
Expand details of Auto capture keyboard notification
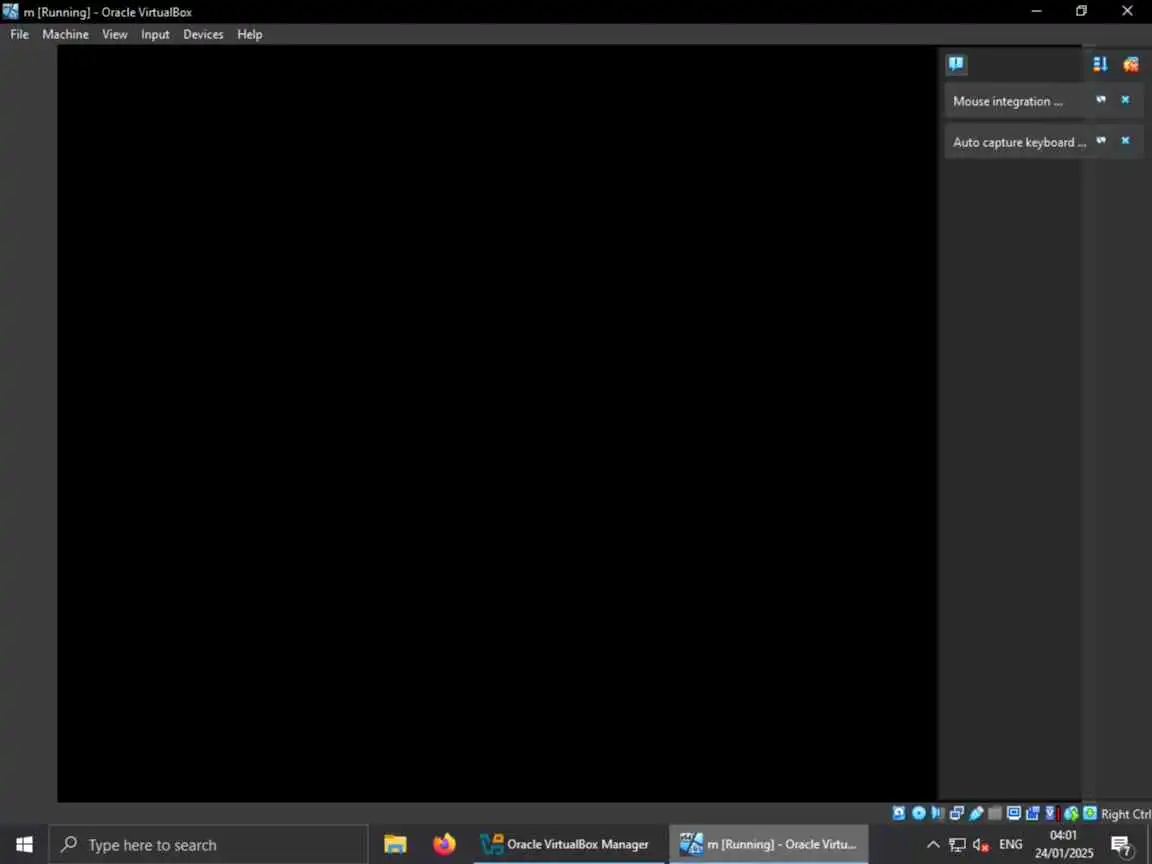tap(1101, 141)
